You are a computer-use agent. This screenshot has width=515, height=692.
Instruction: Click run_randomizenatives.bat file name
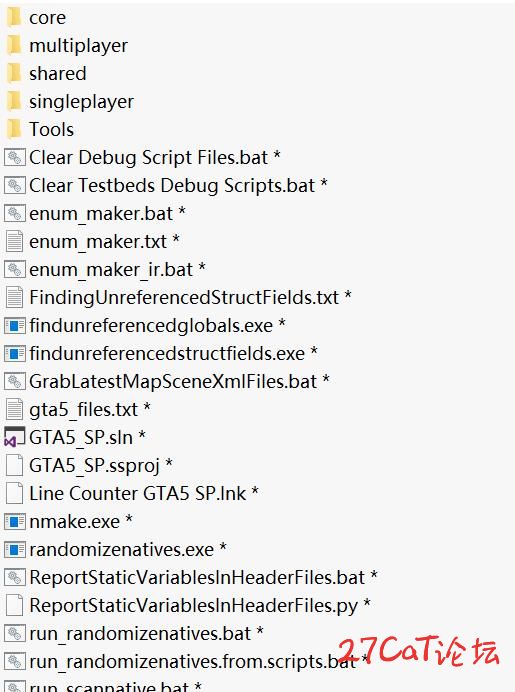[140, 634]
